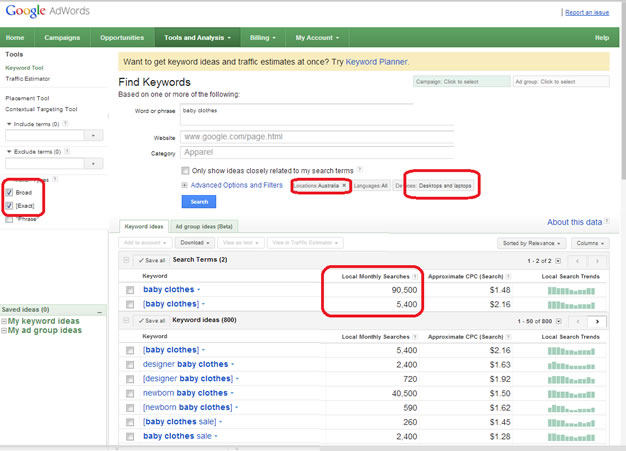Open the My Account dropdown
This screenshot has width=626, height=451.
[317, 38]
